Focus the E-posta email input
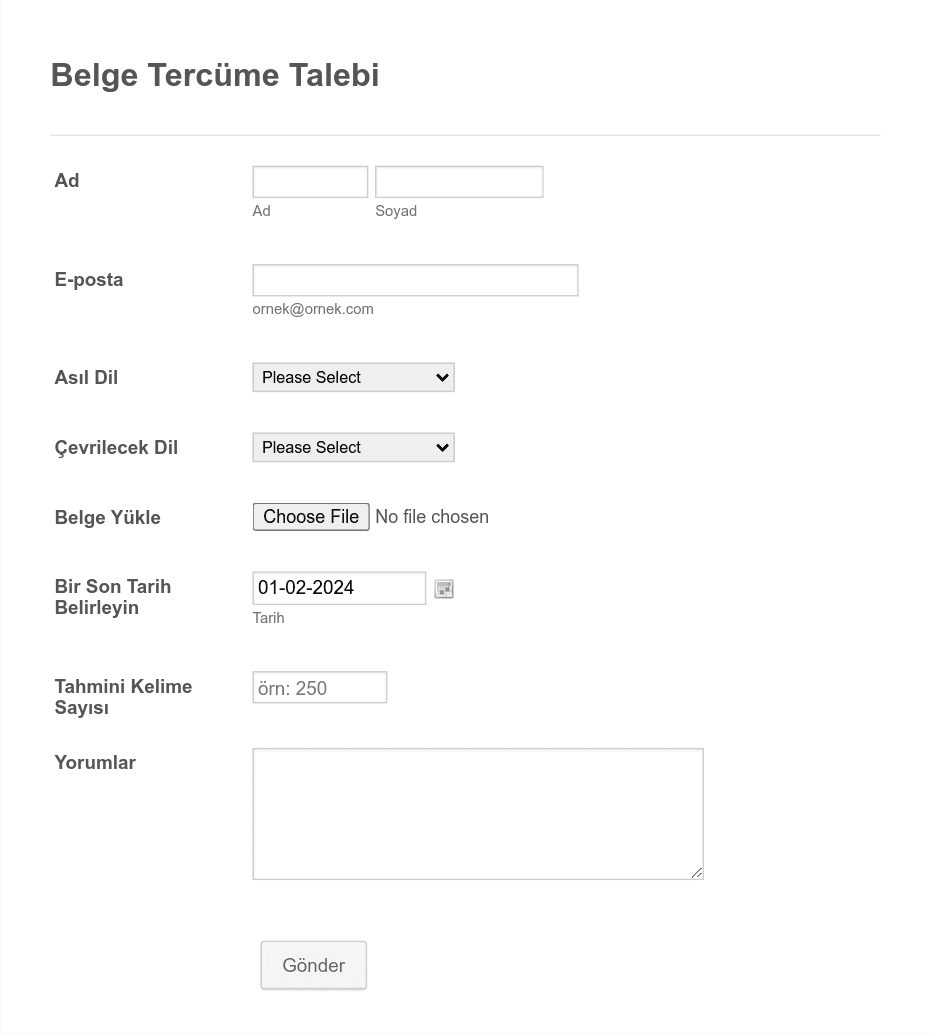 pos(416,280)
